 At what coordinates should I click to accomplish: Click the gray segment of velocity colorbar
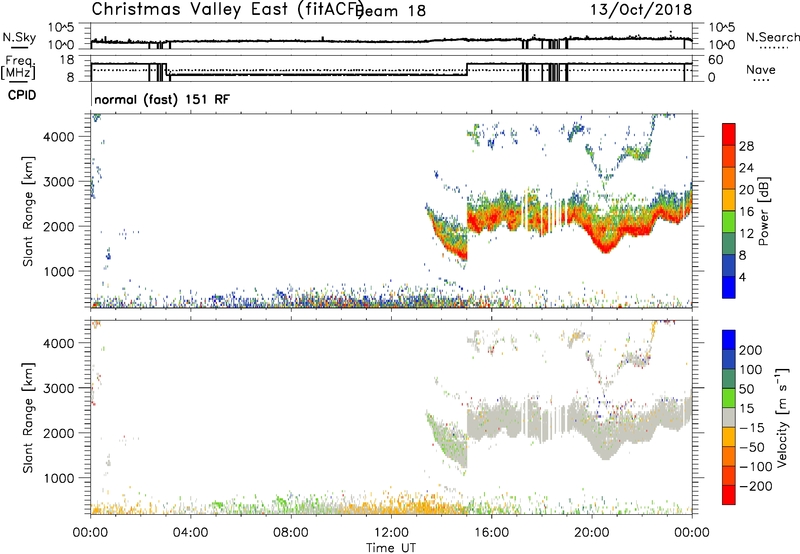(x=729, y=418)
